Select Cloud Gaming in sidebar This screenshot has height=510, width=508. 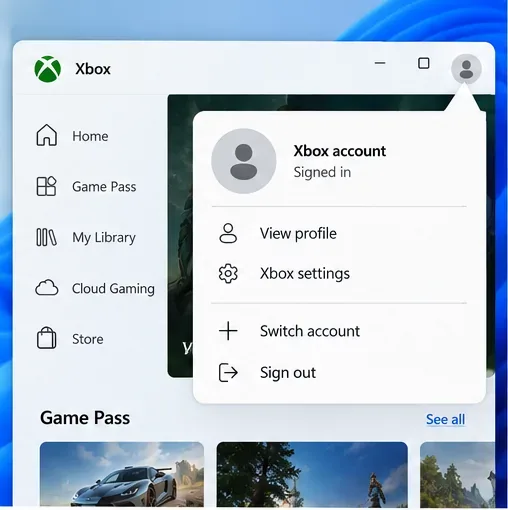coord(95,288)
